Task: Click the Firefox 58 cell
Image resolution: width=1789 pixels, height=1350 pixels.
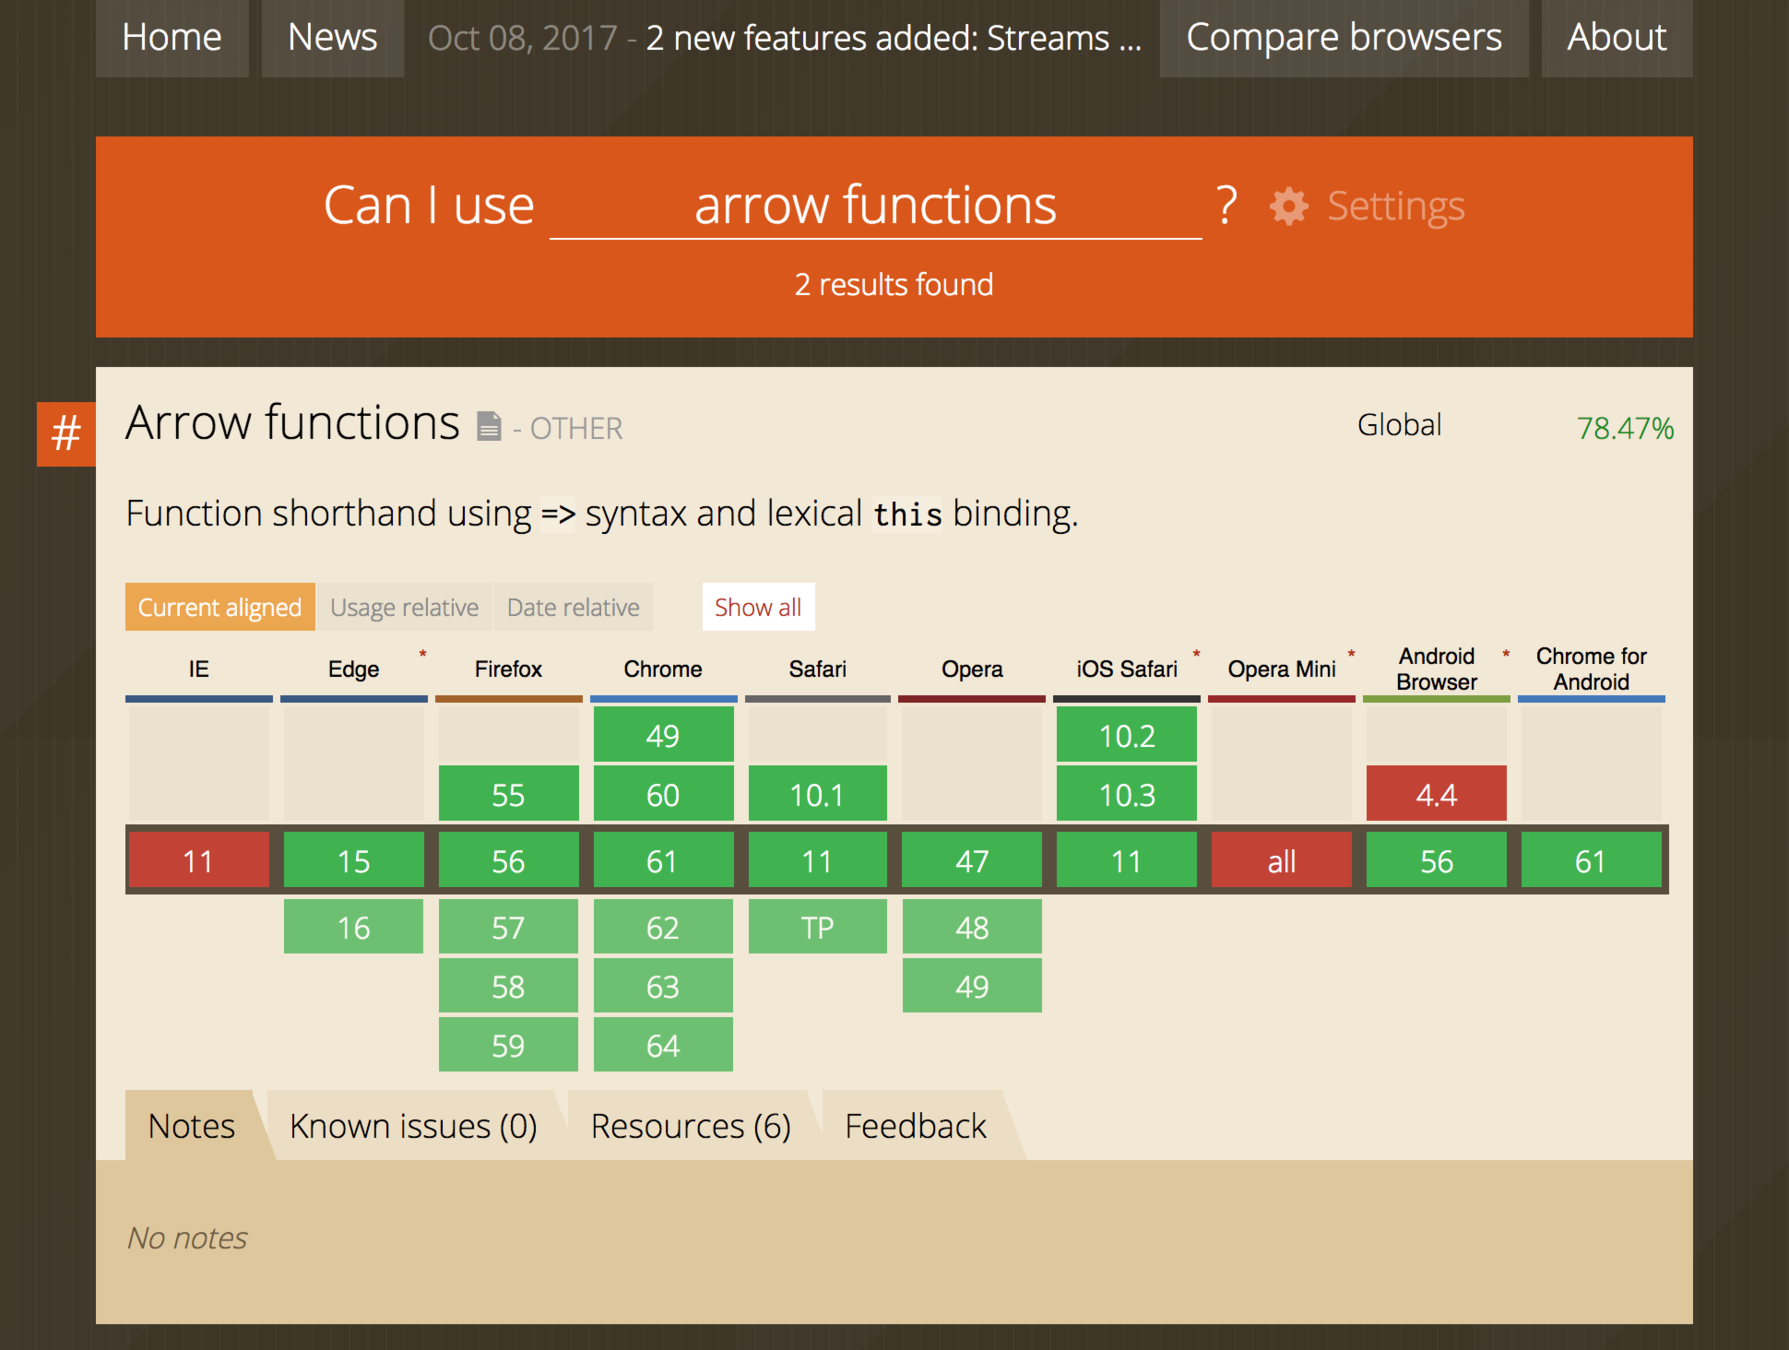Action: click(x=508, y=986)
